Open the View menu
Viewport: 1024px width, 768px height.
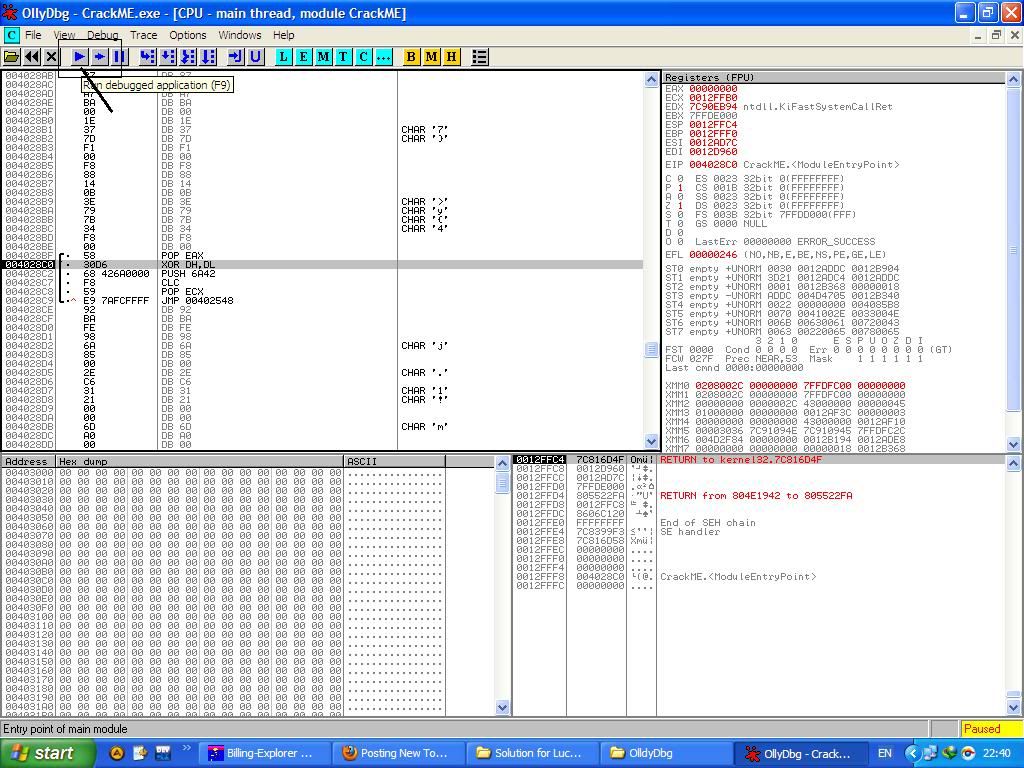tap(64, 35)
